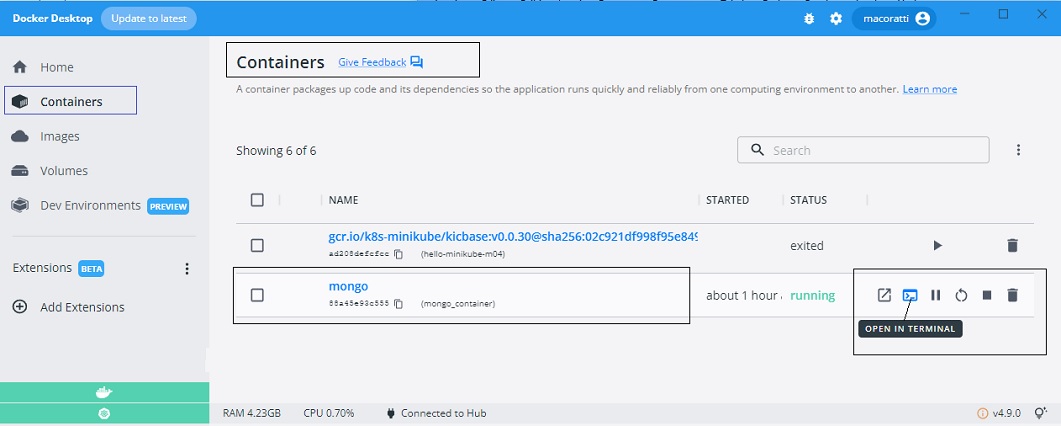Start the exited kicbase container
The width and height of the screenshot is (1061, 426).
pos(937,245)
